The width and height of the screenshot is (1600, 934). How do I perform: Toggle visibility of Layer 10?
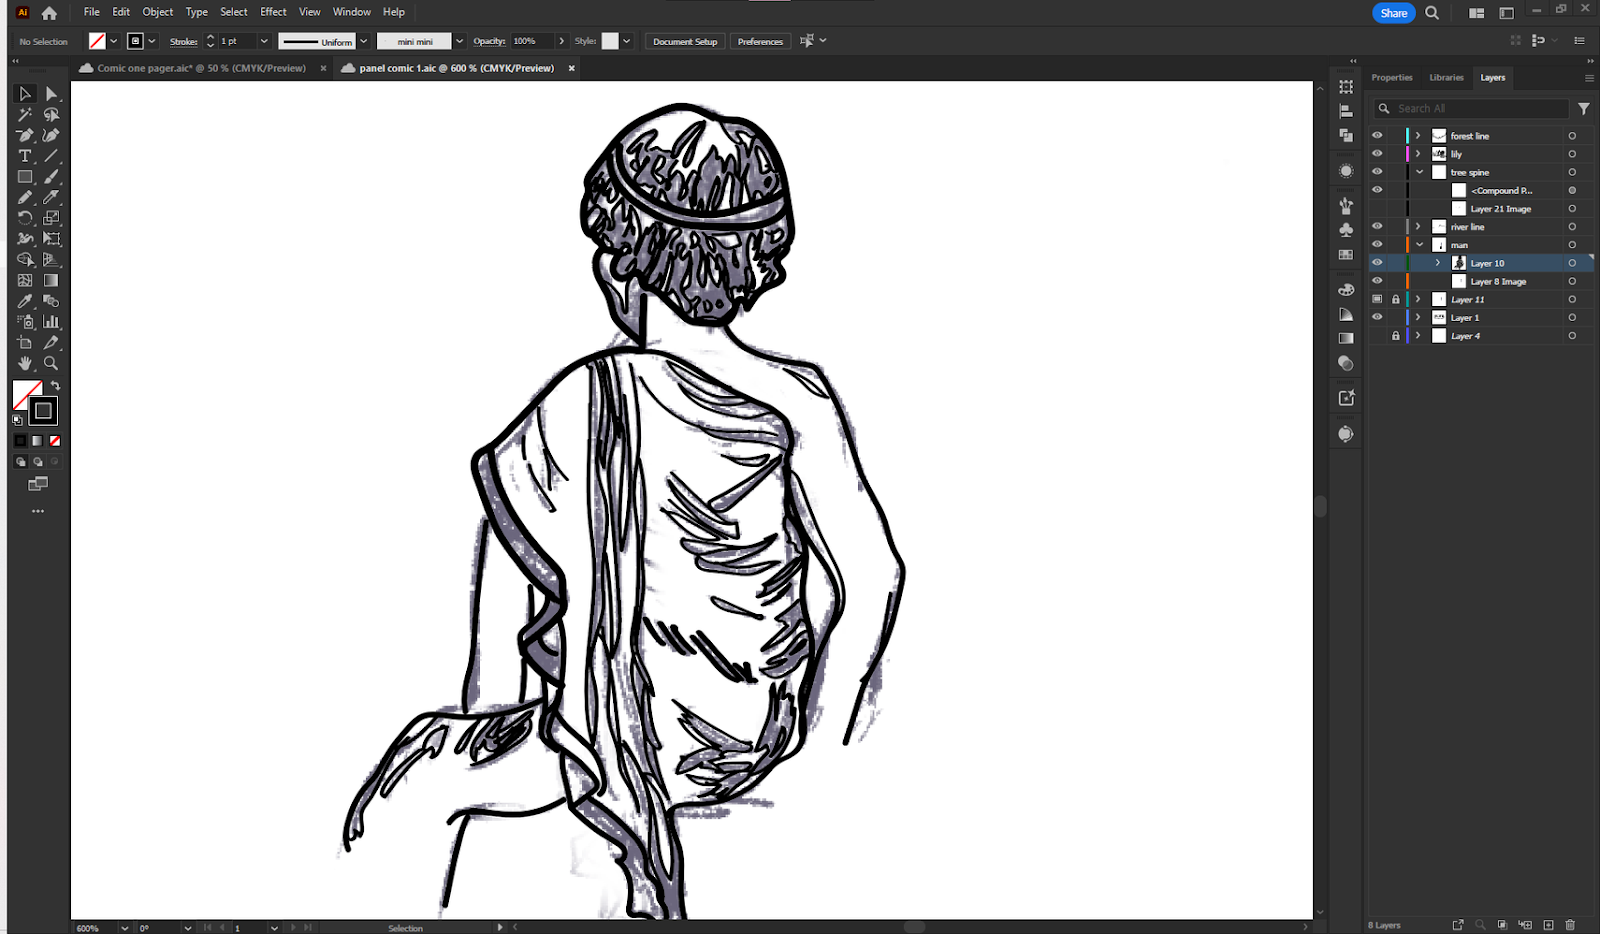coord(1377,263)
